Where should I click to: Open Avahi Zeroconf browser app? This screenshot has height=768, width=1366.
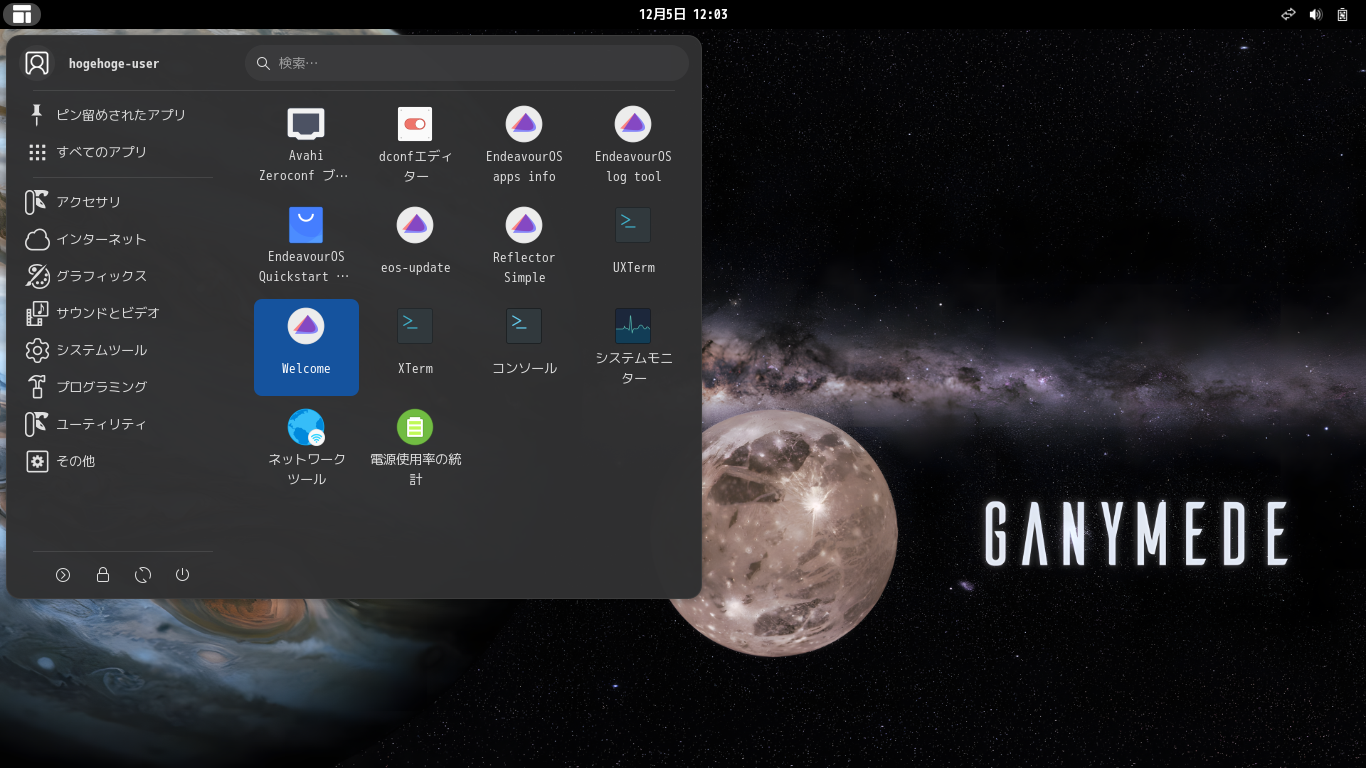(x=306, y=145)
